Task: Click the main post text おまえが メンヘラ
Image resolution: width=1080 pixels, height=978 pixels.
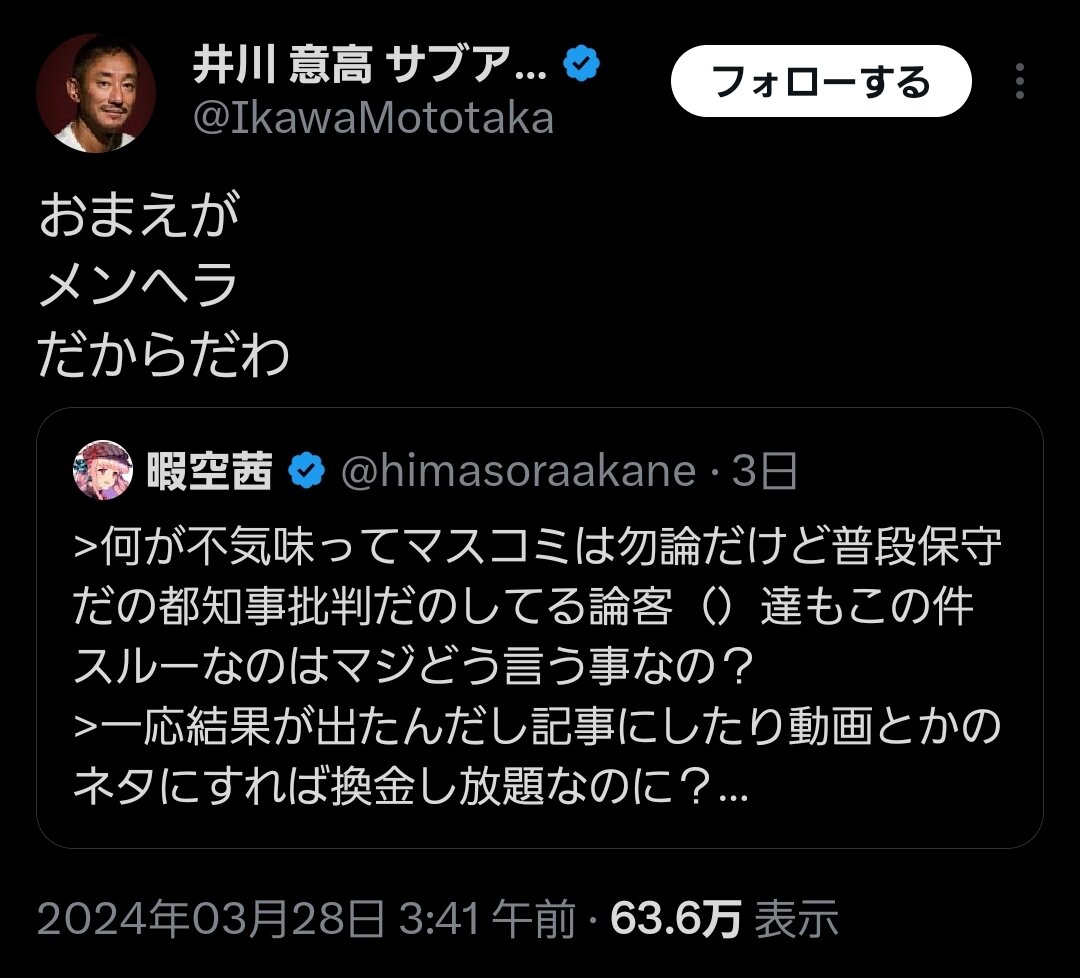Action: (139, 249)
